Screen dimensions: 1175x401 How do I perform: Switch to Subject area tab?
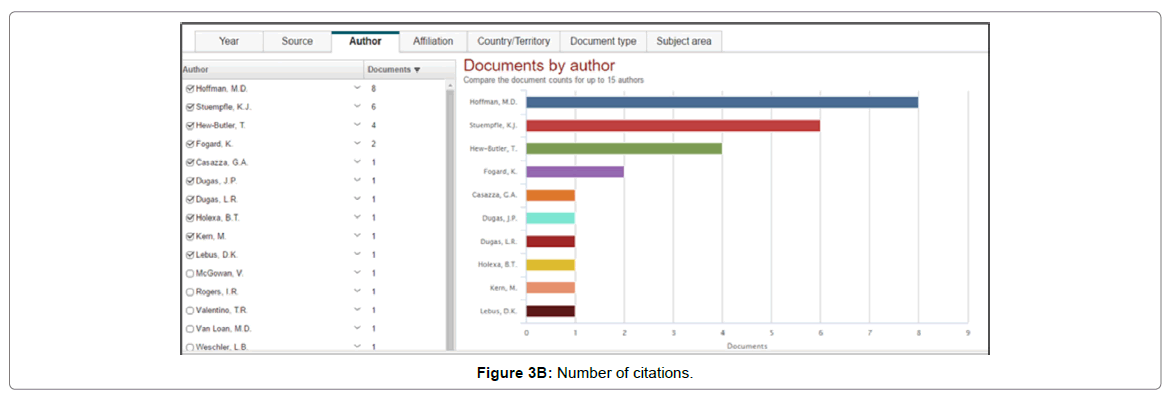pos(684,41)
